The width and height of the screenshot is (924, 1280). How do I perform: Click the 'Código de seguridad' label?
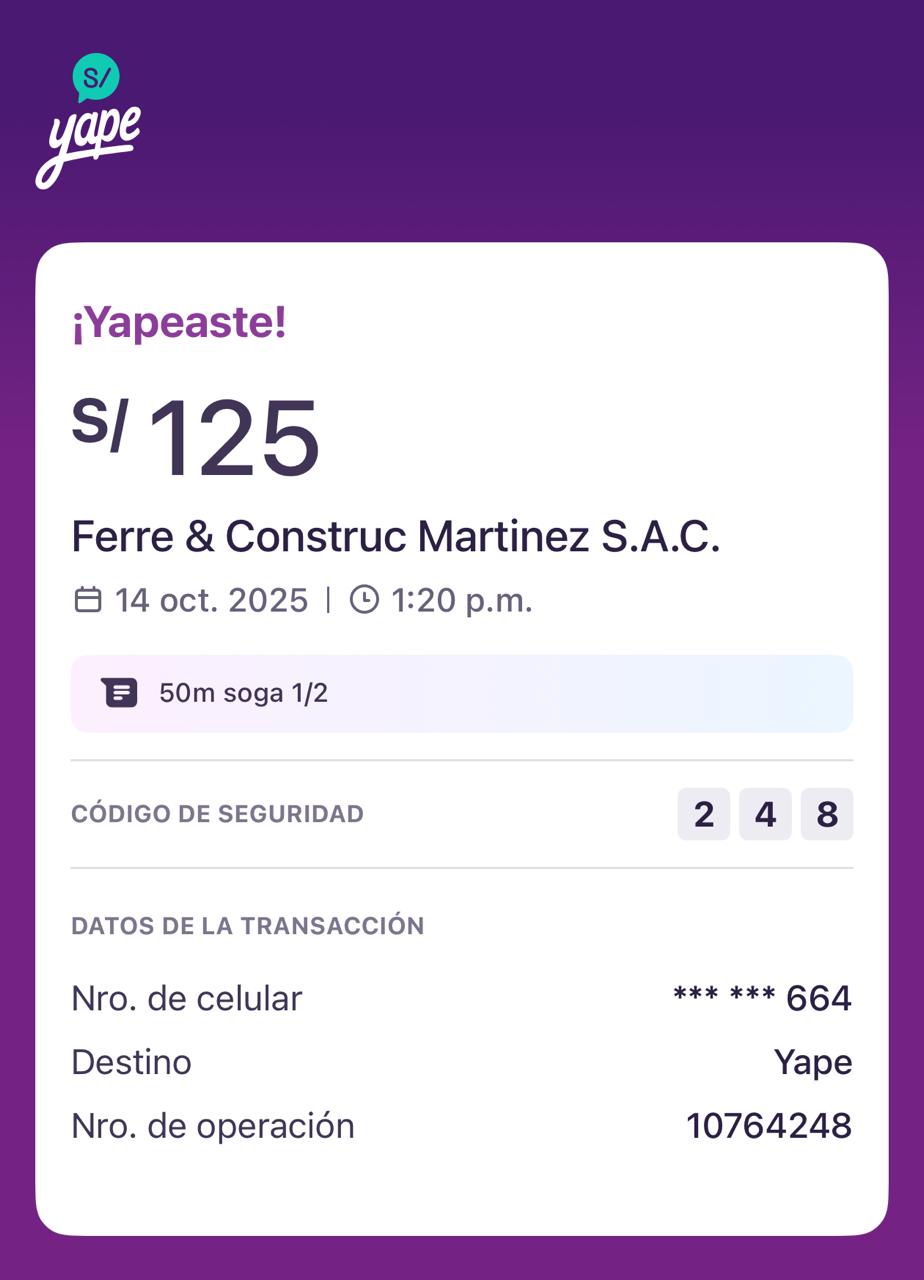[x=217, y=814]
